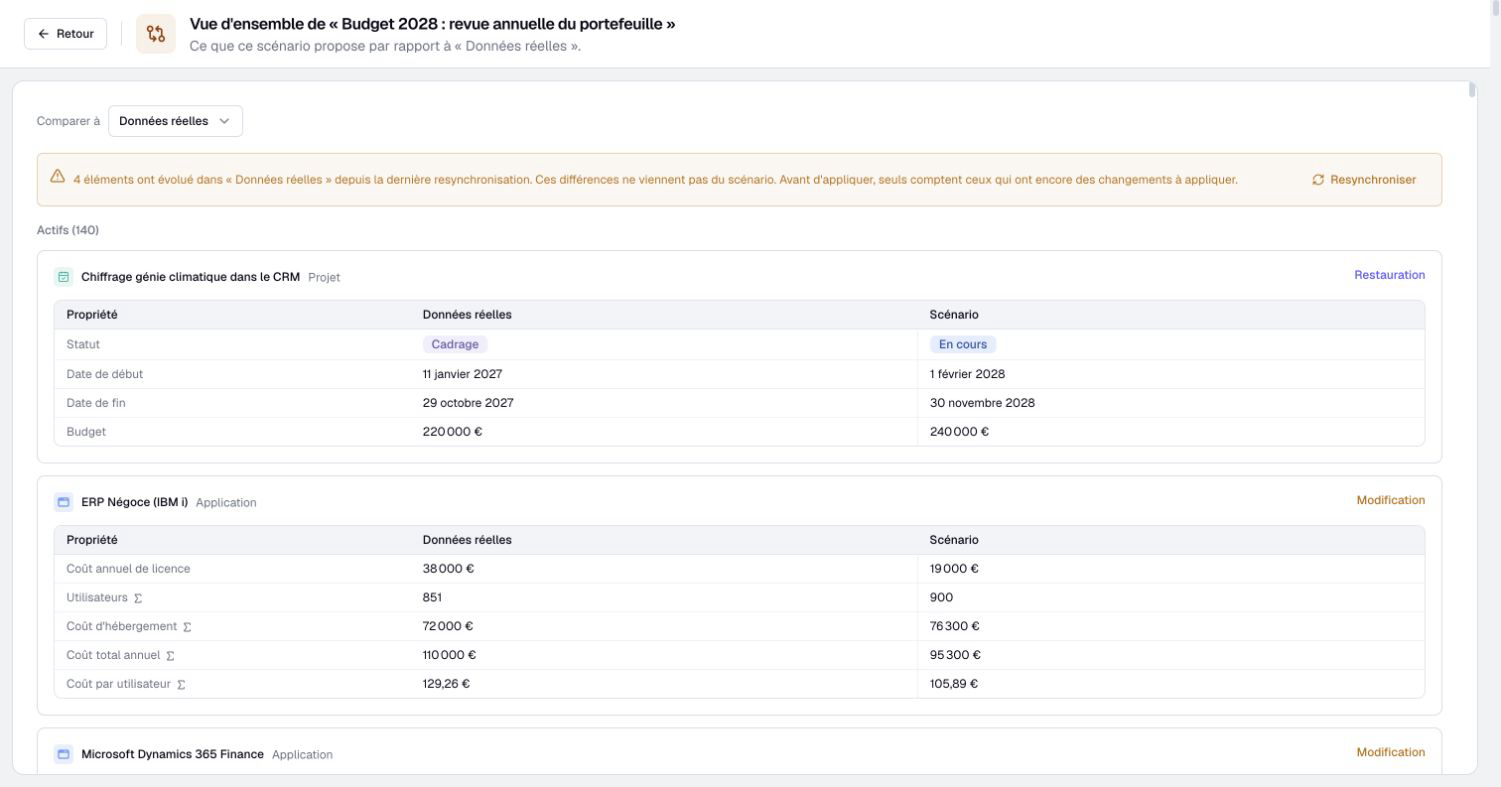This screenshot has height=787, width=1501.
Task: Select the 11 janvier 2027 start date cell
Action: tap(462, 374)
